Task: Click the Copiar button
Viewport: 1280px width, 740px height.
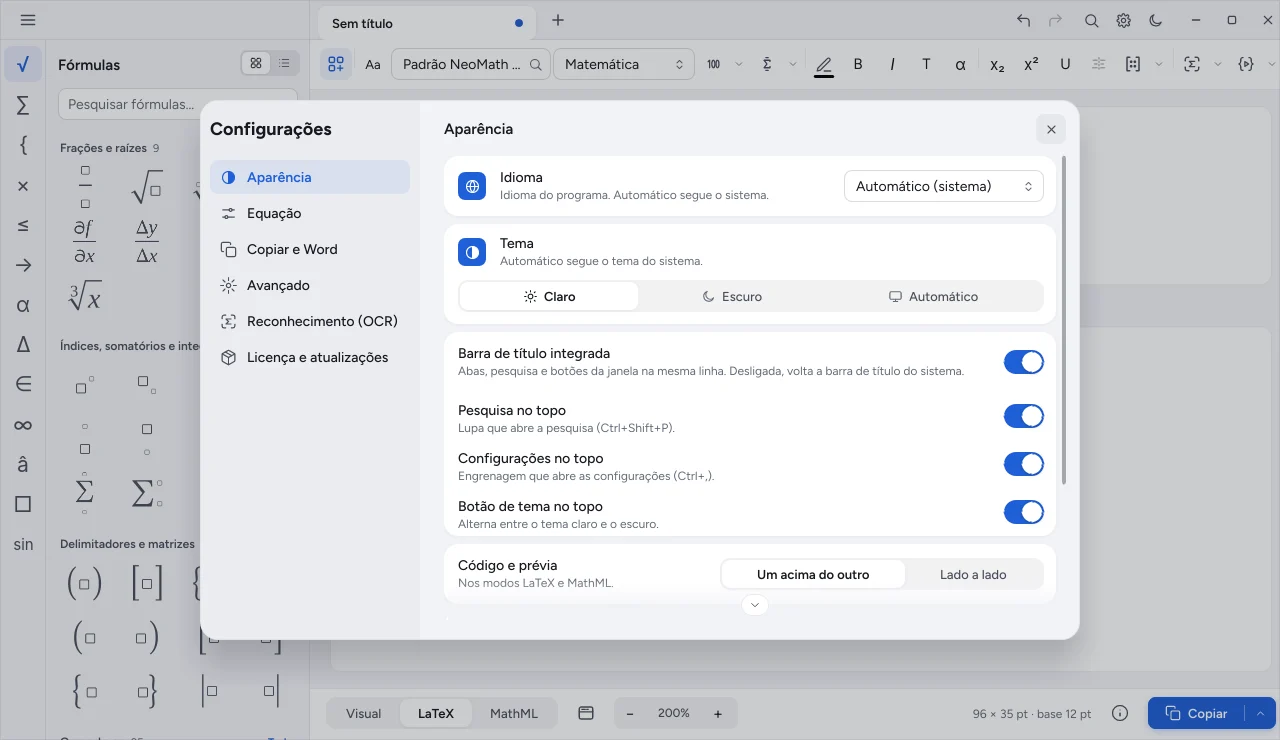Action: [1196, 713]
